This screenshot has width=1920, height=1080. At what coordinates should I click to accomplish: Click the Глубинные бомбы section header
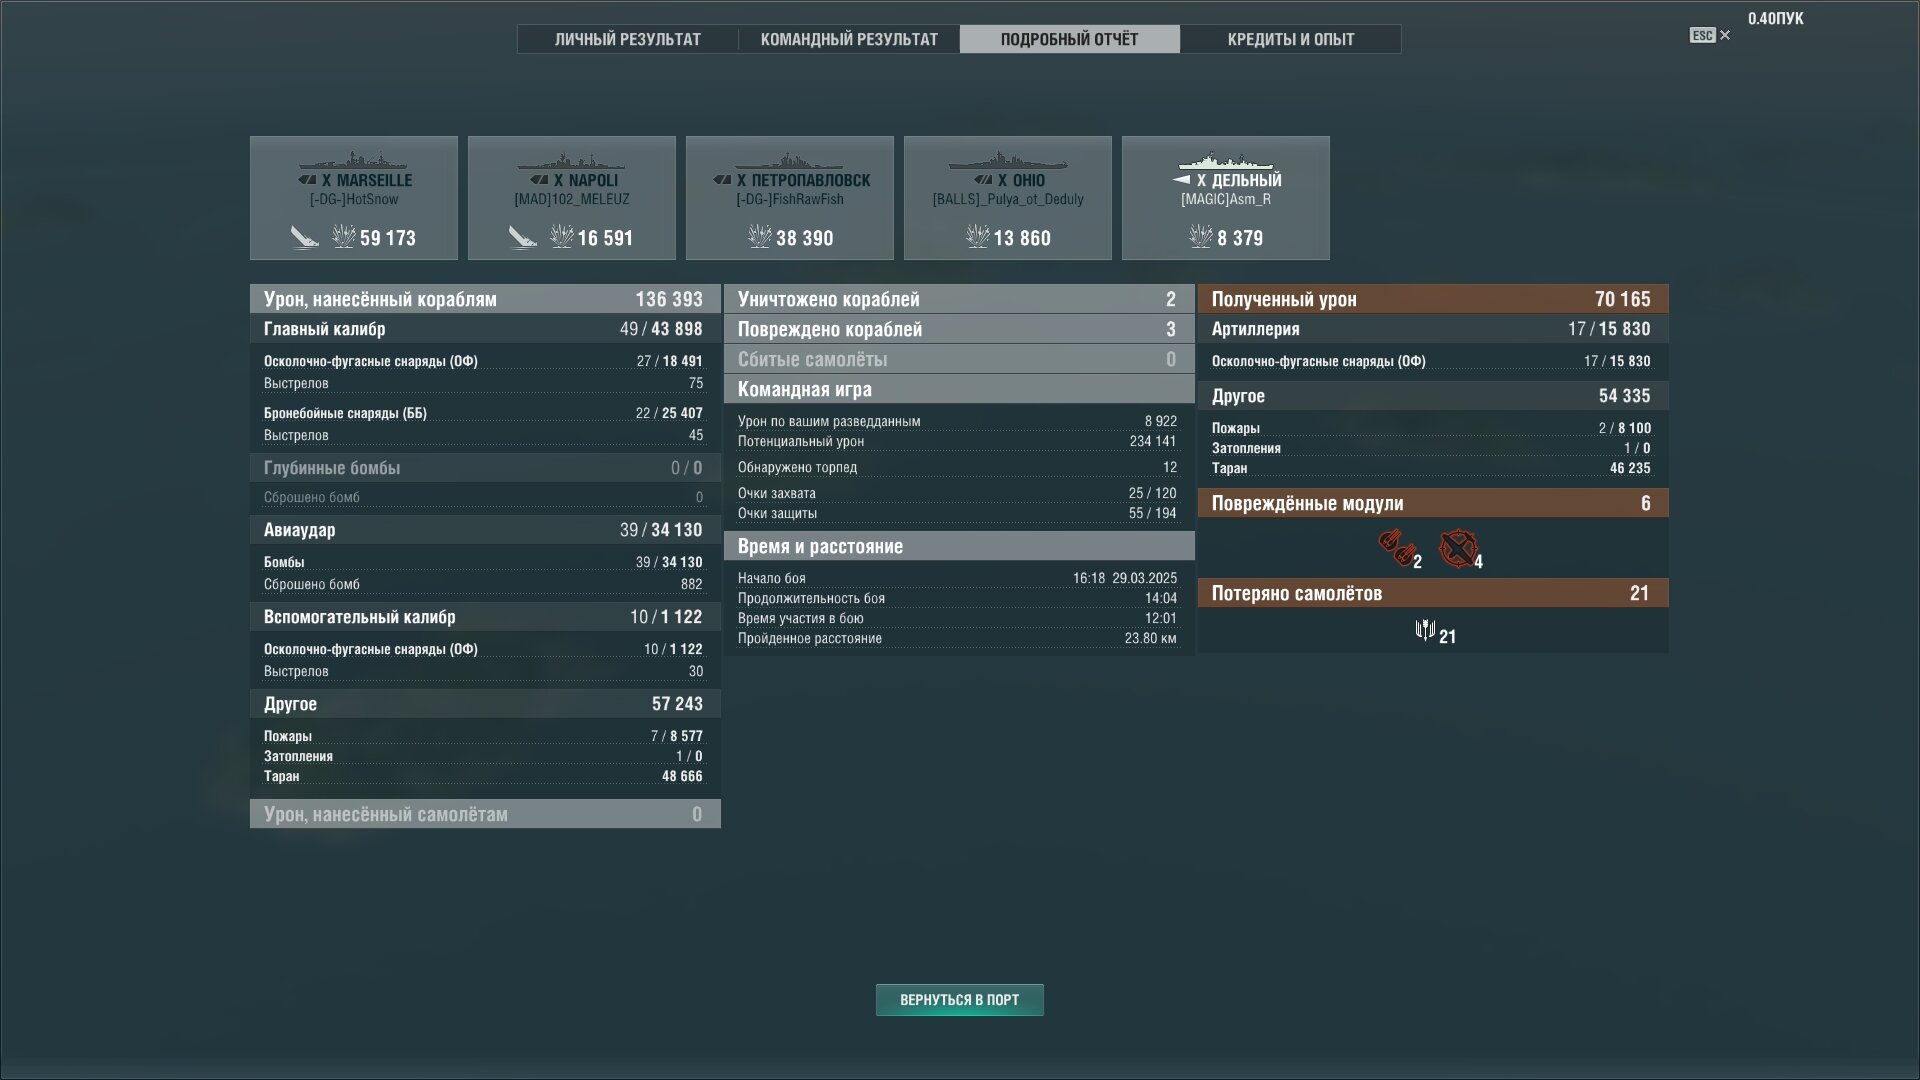pos(485,468)
